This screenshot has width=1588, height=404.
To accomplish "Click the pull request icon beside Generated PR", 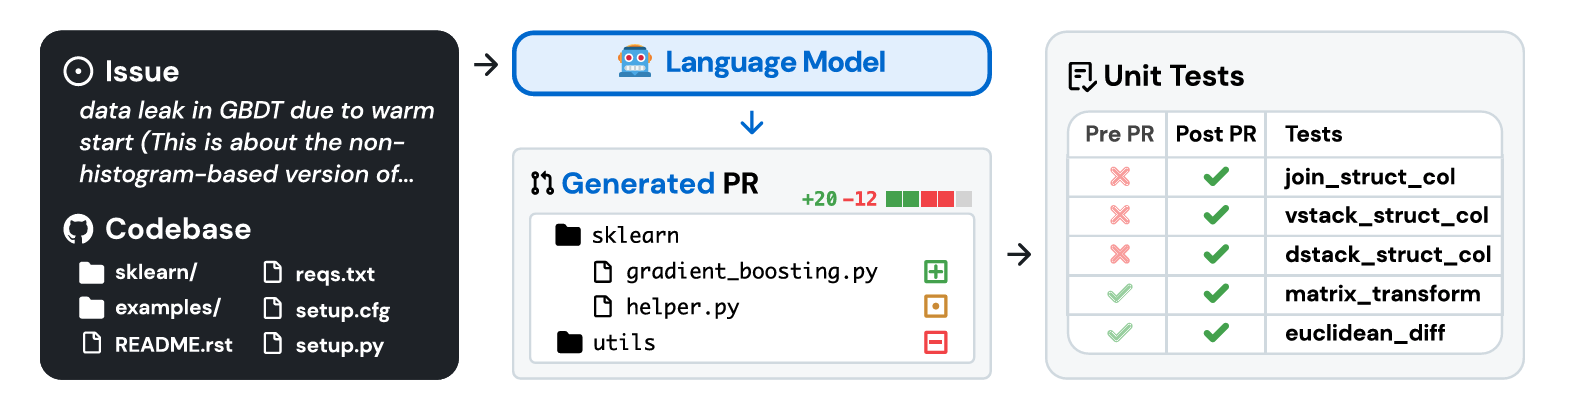I will pyautogui.click(x=542, y=183).
